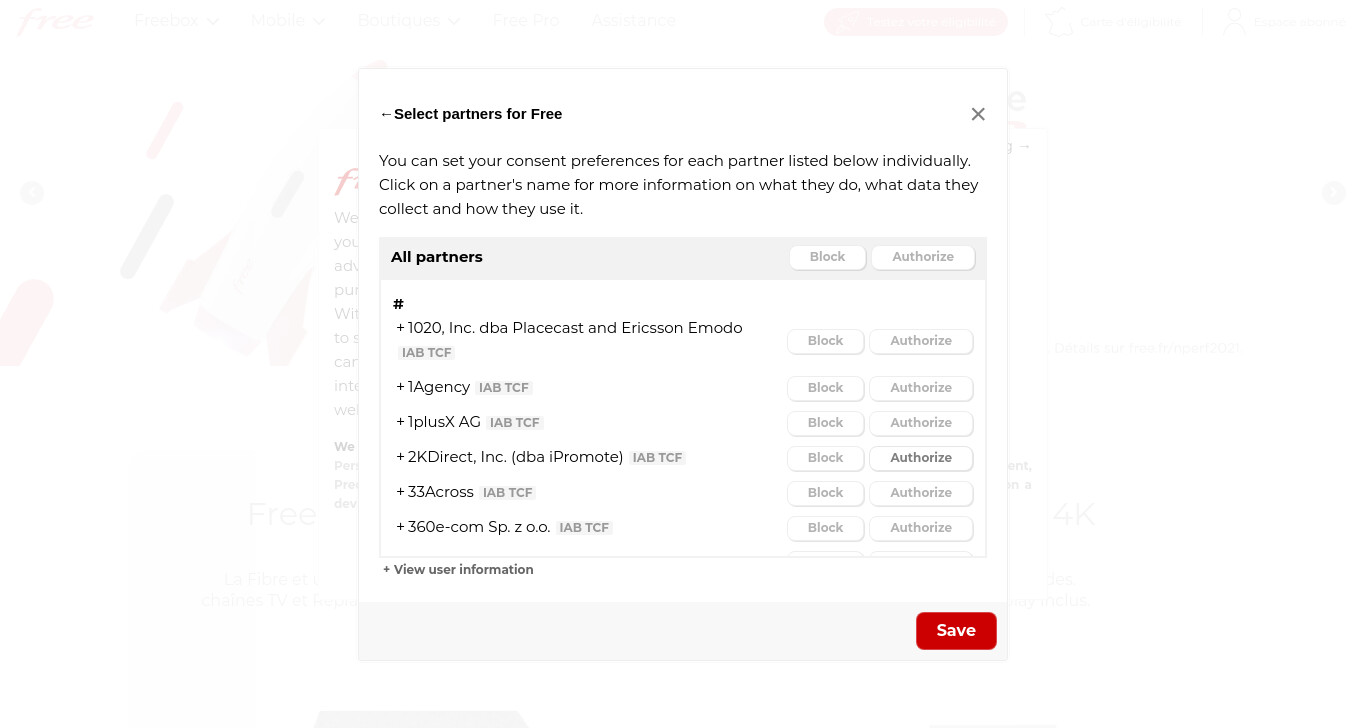Image resolution: width=1366 pixels, height=728 pixels.
Task: Open the Espace abonné account icon
Action: (1235, 21)
